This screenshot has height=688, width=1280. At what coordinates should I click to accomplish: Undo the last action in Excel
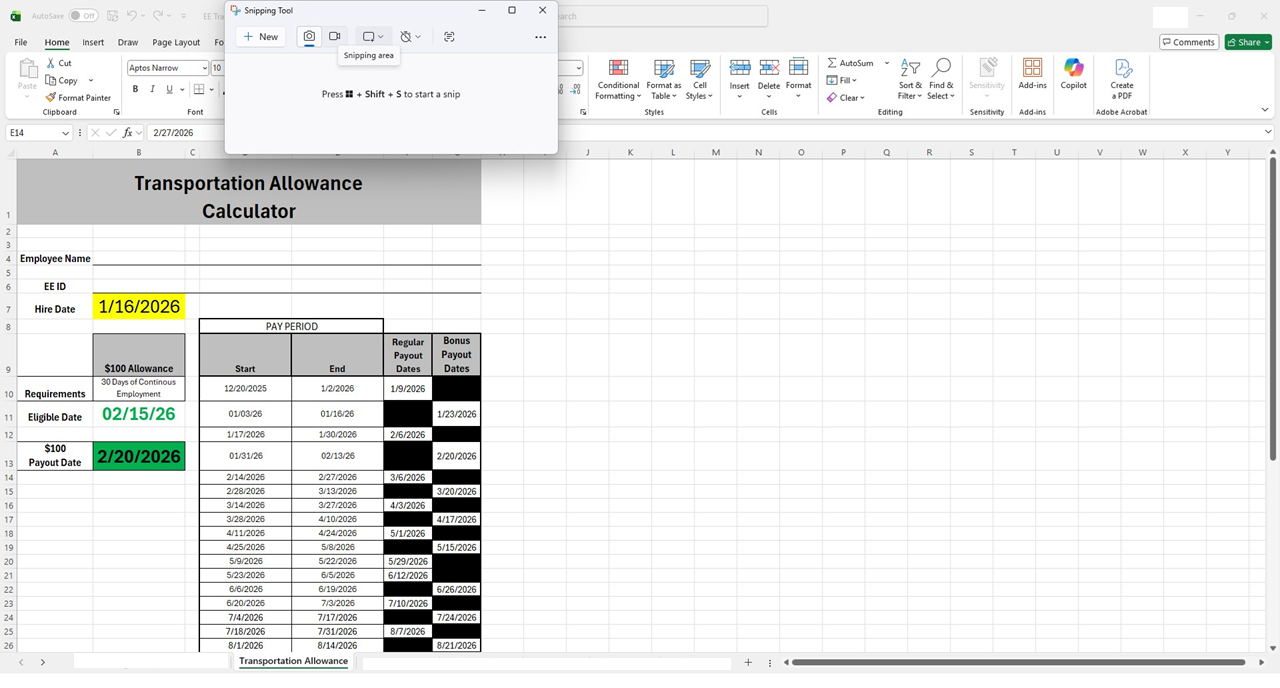pos(133,16)
